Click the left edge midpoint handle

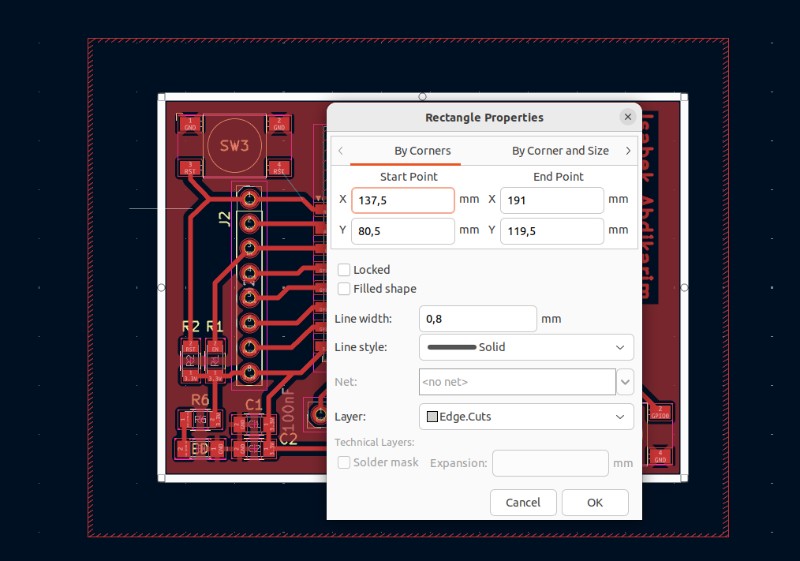[x=161, y=288]
